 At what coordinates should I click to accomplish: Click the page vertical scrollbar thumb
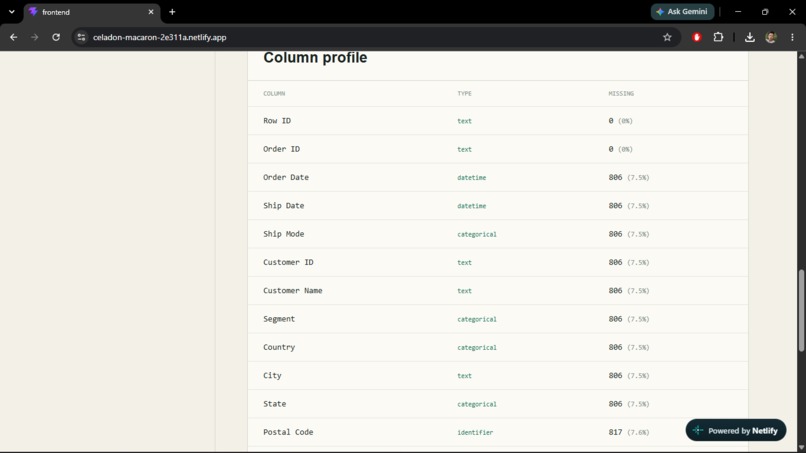click(801, 310)
